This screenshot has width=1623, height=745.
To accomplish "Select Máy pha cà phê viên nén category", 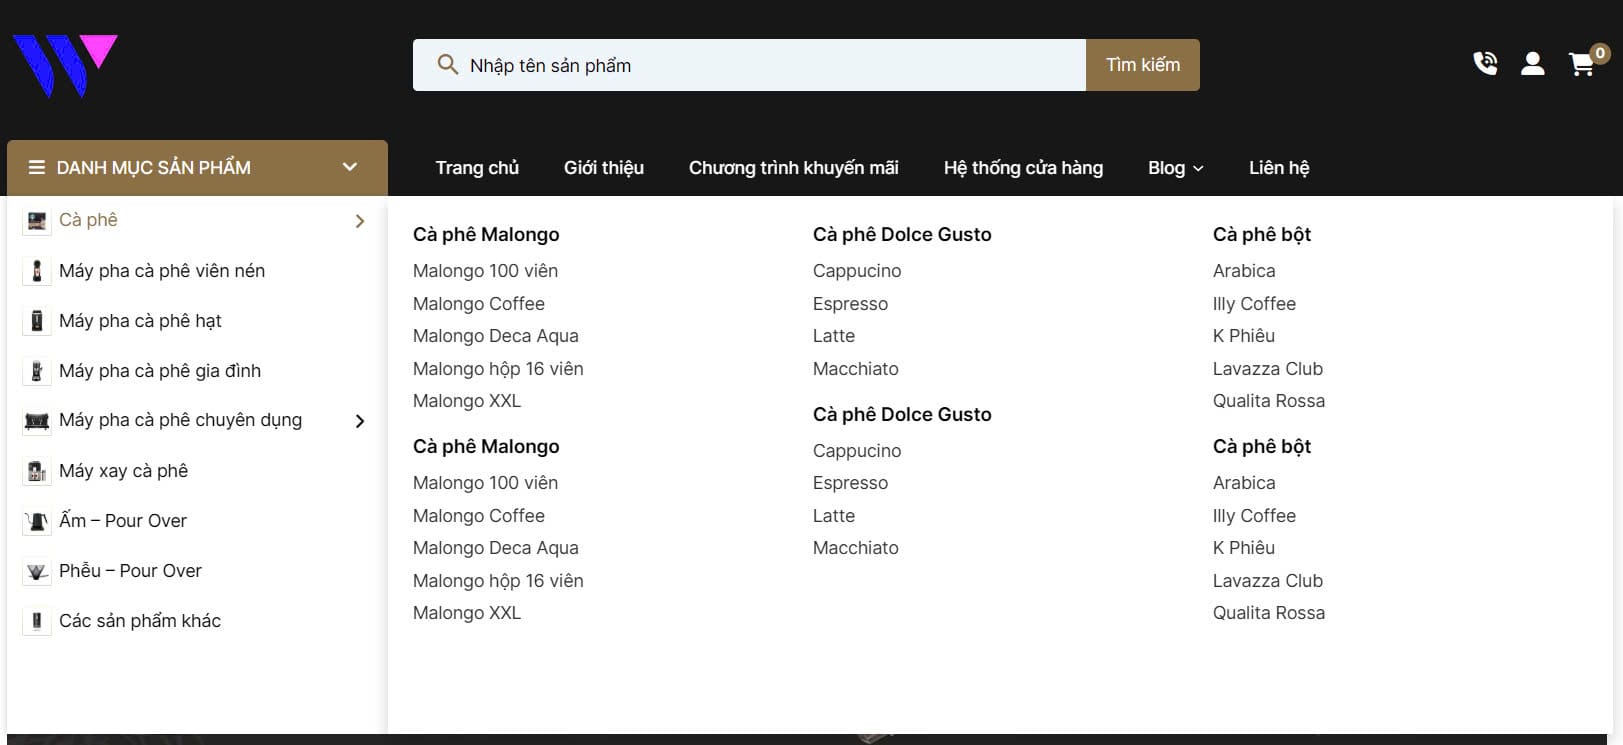I will 162,271.
